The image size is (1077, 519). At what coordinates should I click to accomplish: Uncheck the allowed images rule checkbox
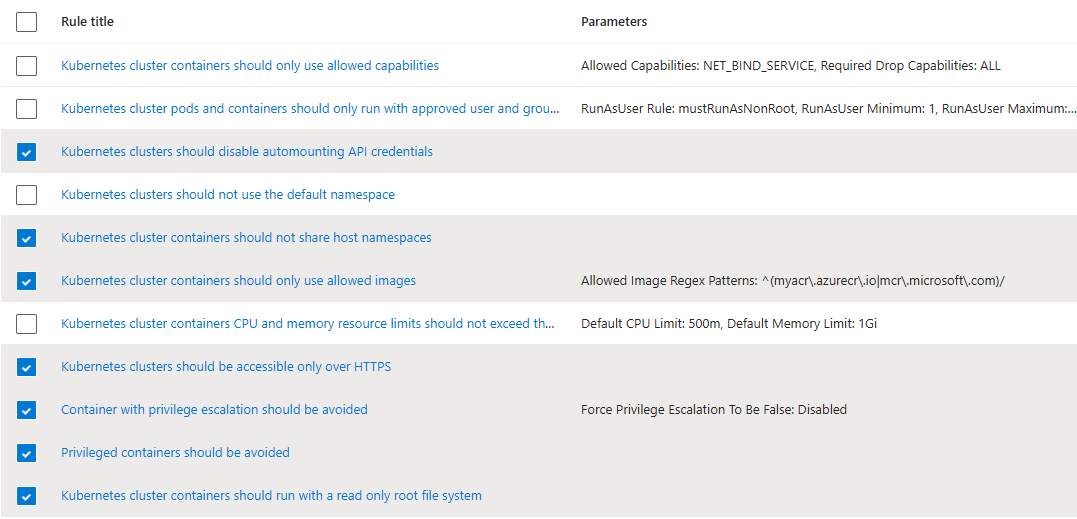click(26, 281)
